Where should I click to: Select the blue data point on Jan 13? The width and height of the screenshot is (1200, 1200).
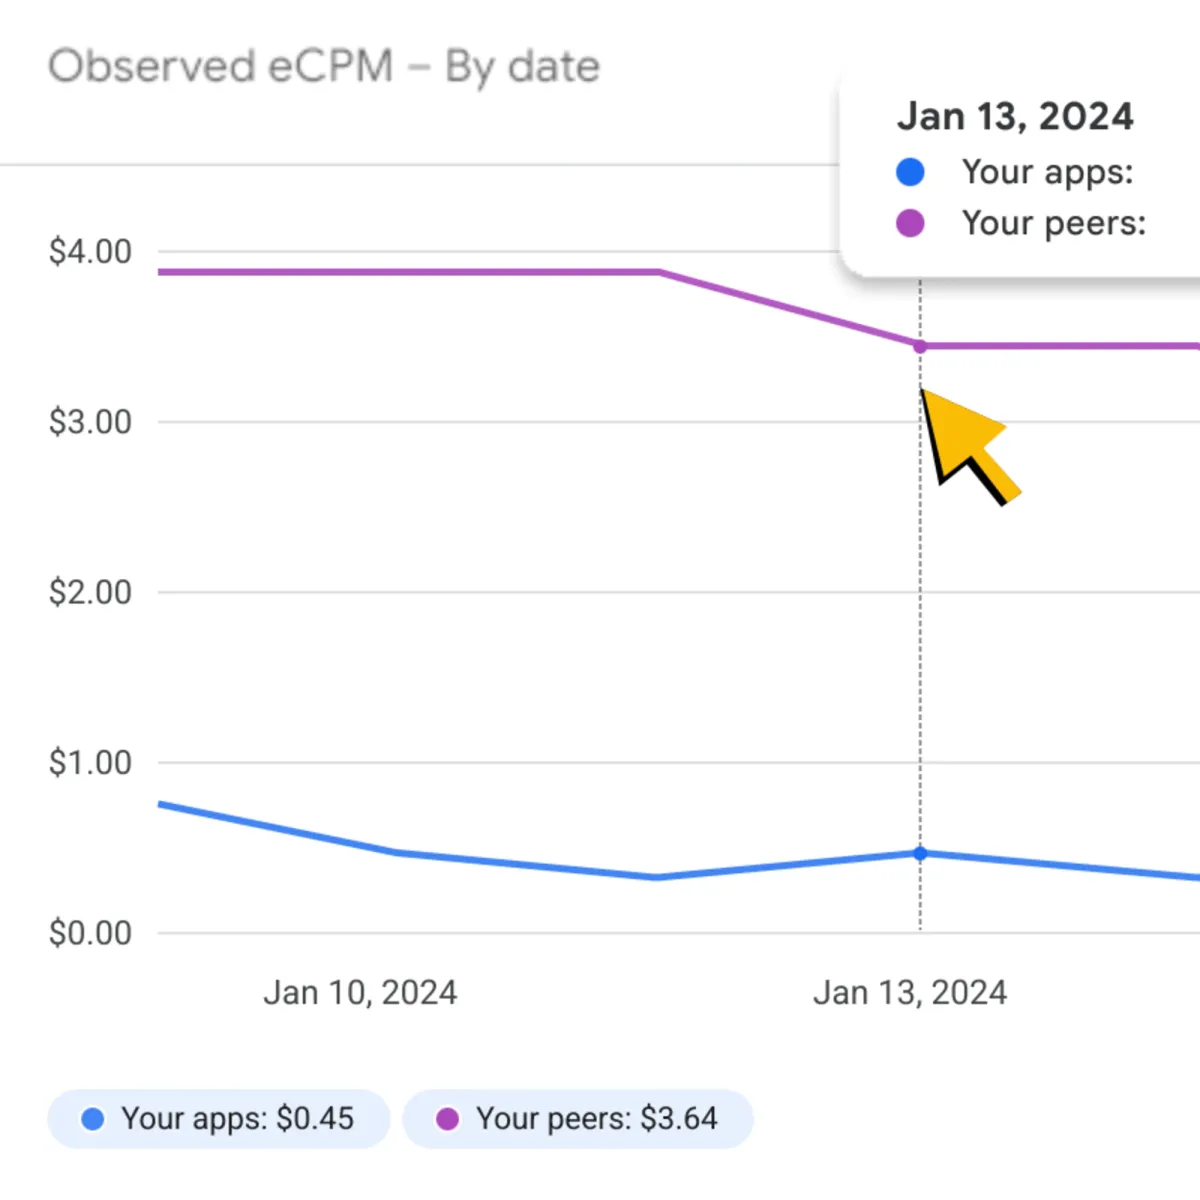pyautogui.click(x=919, y=853)
